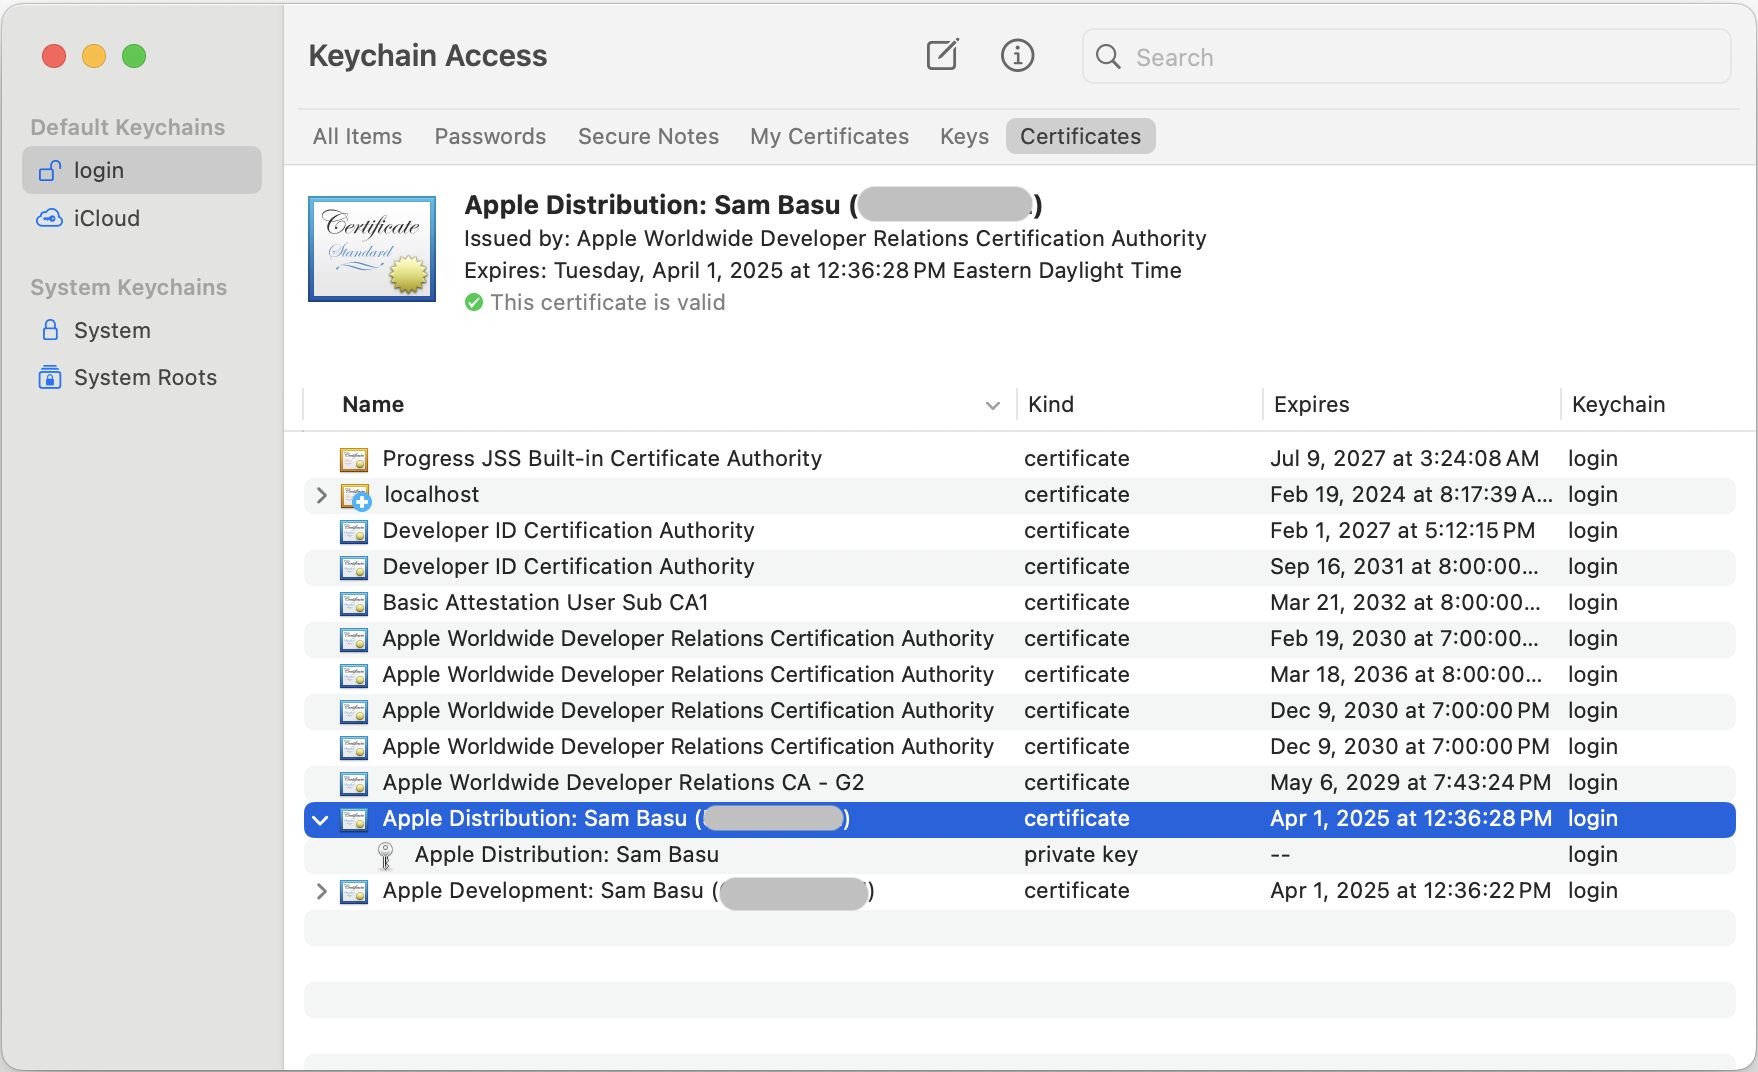Click the Jul 9, 2027 expiry cell
Screen dimensions: 1758x1072
tap(1404, 459)
